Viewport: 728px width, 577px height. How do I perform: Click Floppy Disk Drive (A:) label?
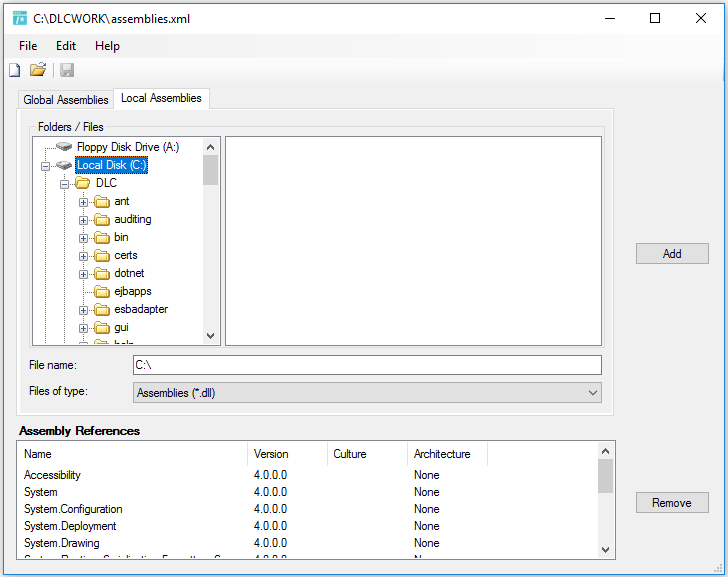point(128,147)
